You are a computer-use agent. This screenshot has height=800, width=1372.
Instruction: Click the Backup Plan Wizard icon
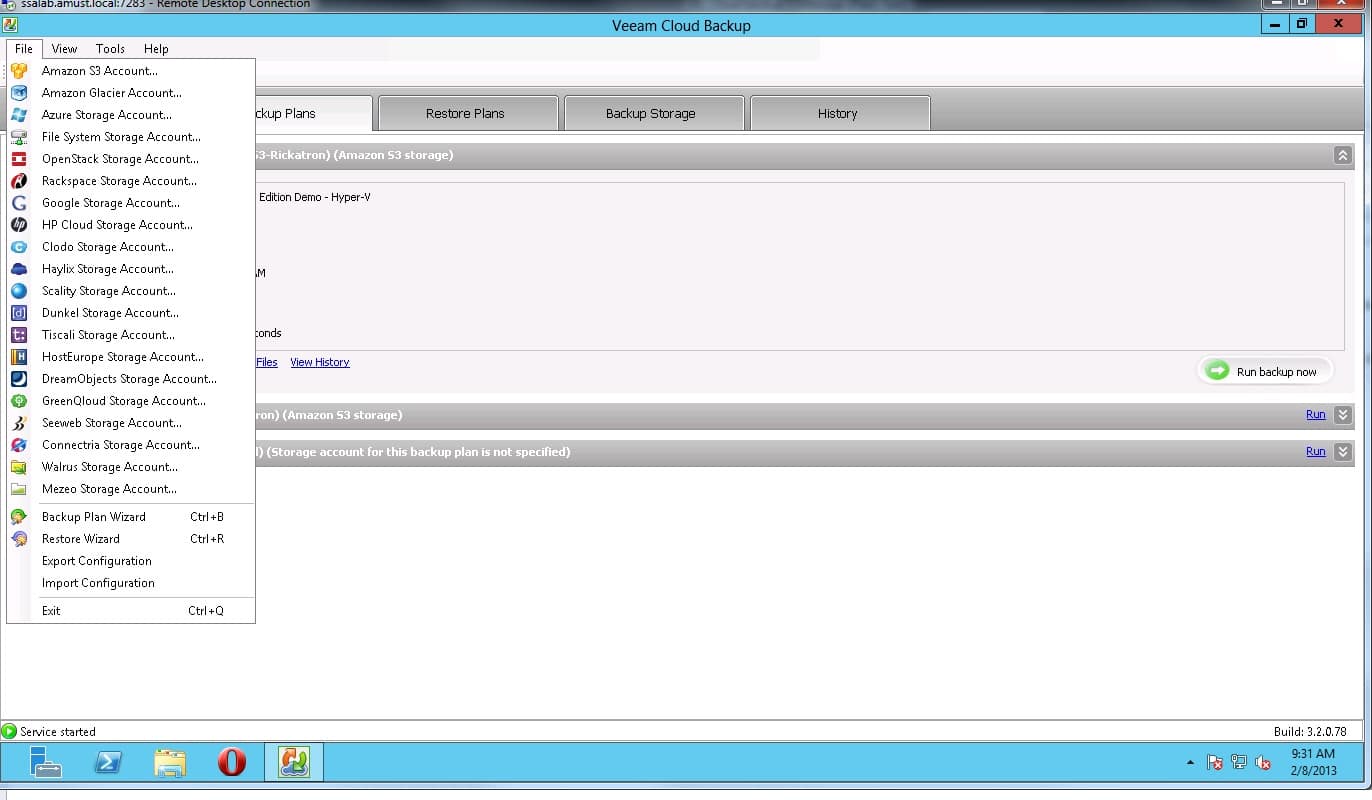click(x=19, y=517)
